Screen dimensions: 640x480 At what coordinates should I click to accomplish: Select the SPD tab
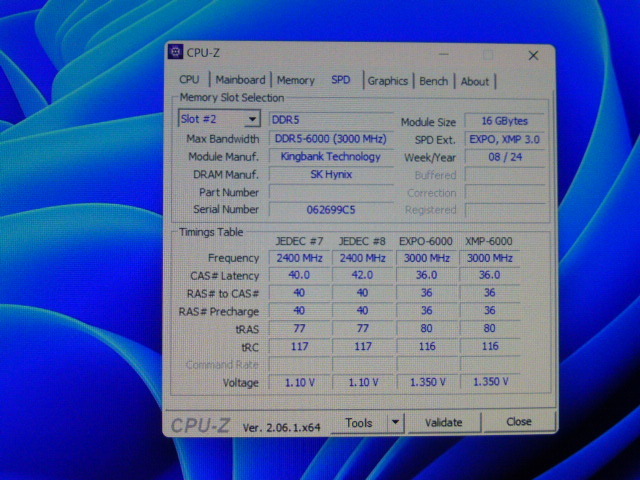[x=340, y=80]
